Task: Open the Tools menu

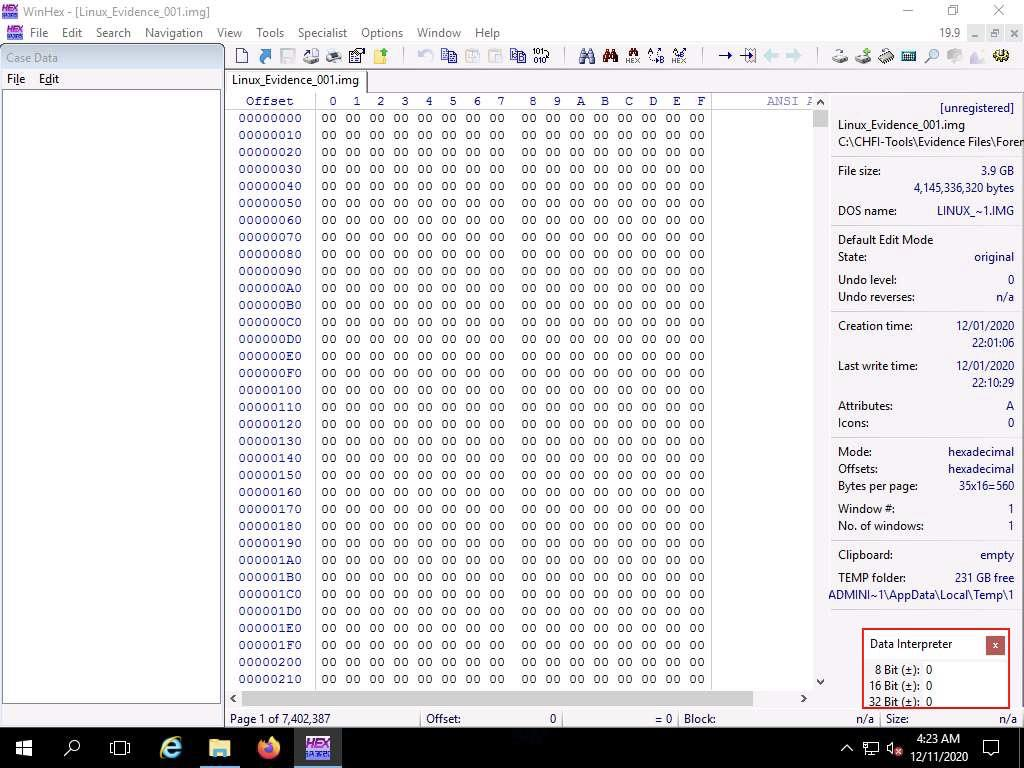Action: pos(270,33)
